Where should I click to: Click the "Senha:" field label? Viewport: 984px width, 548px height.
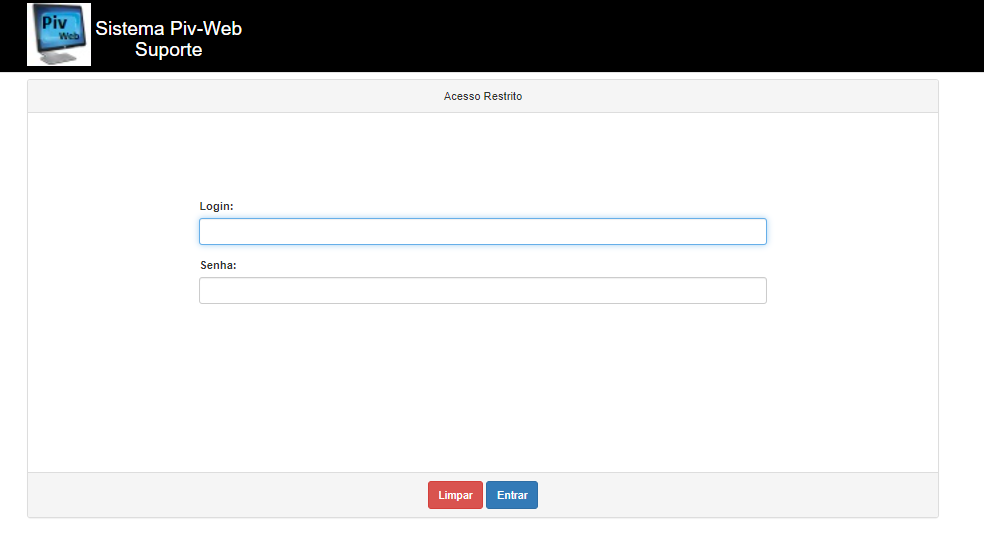click(x=218, y=265)
